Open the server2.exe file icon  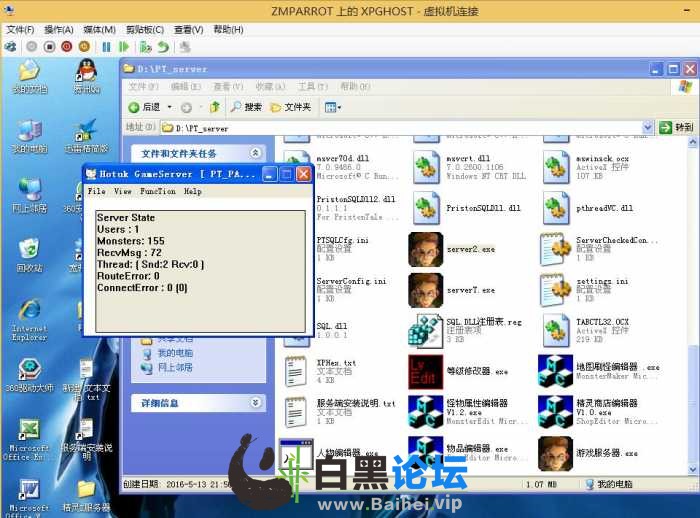click(x=425, y=248)
